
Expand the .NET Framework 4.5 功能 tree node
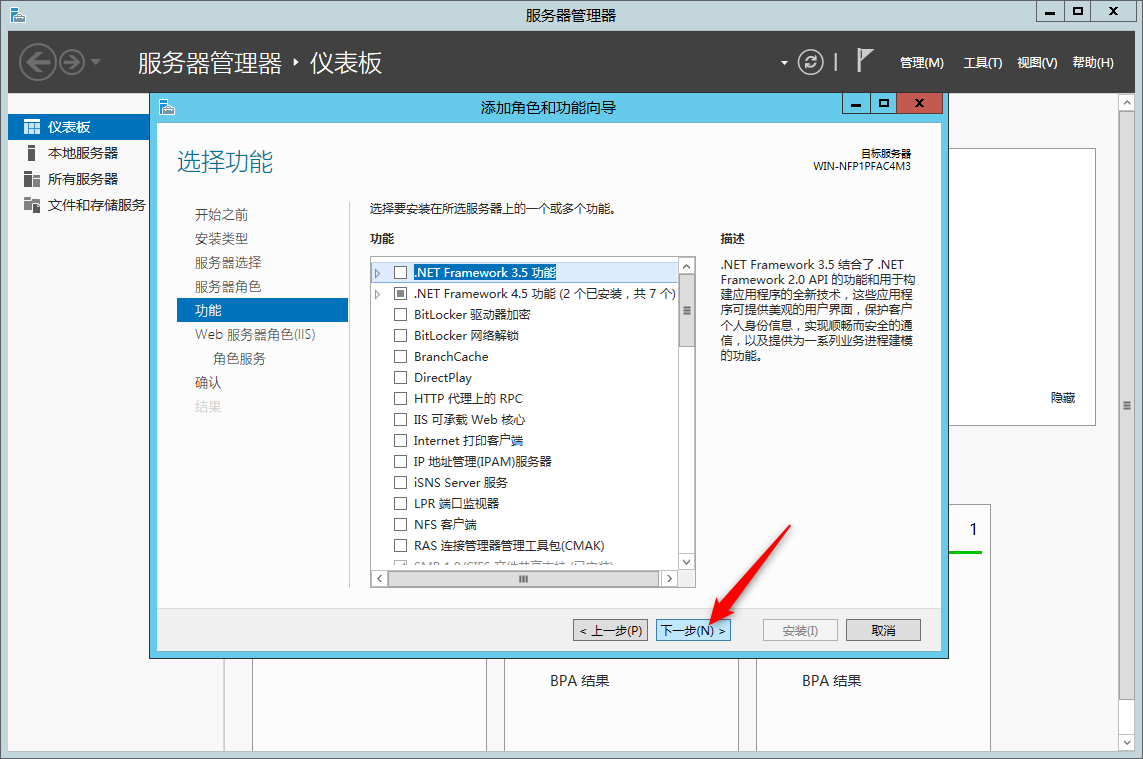click(378, 295)
